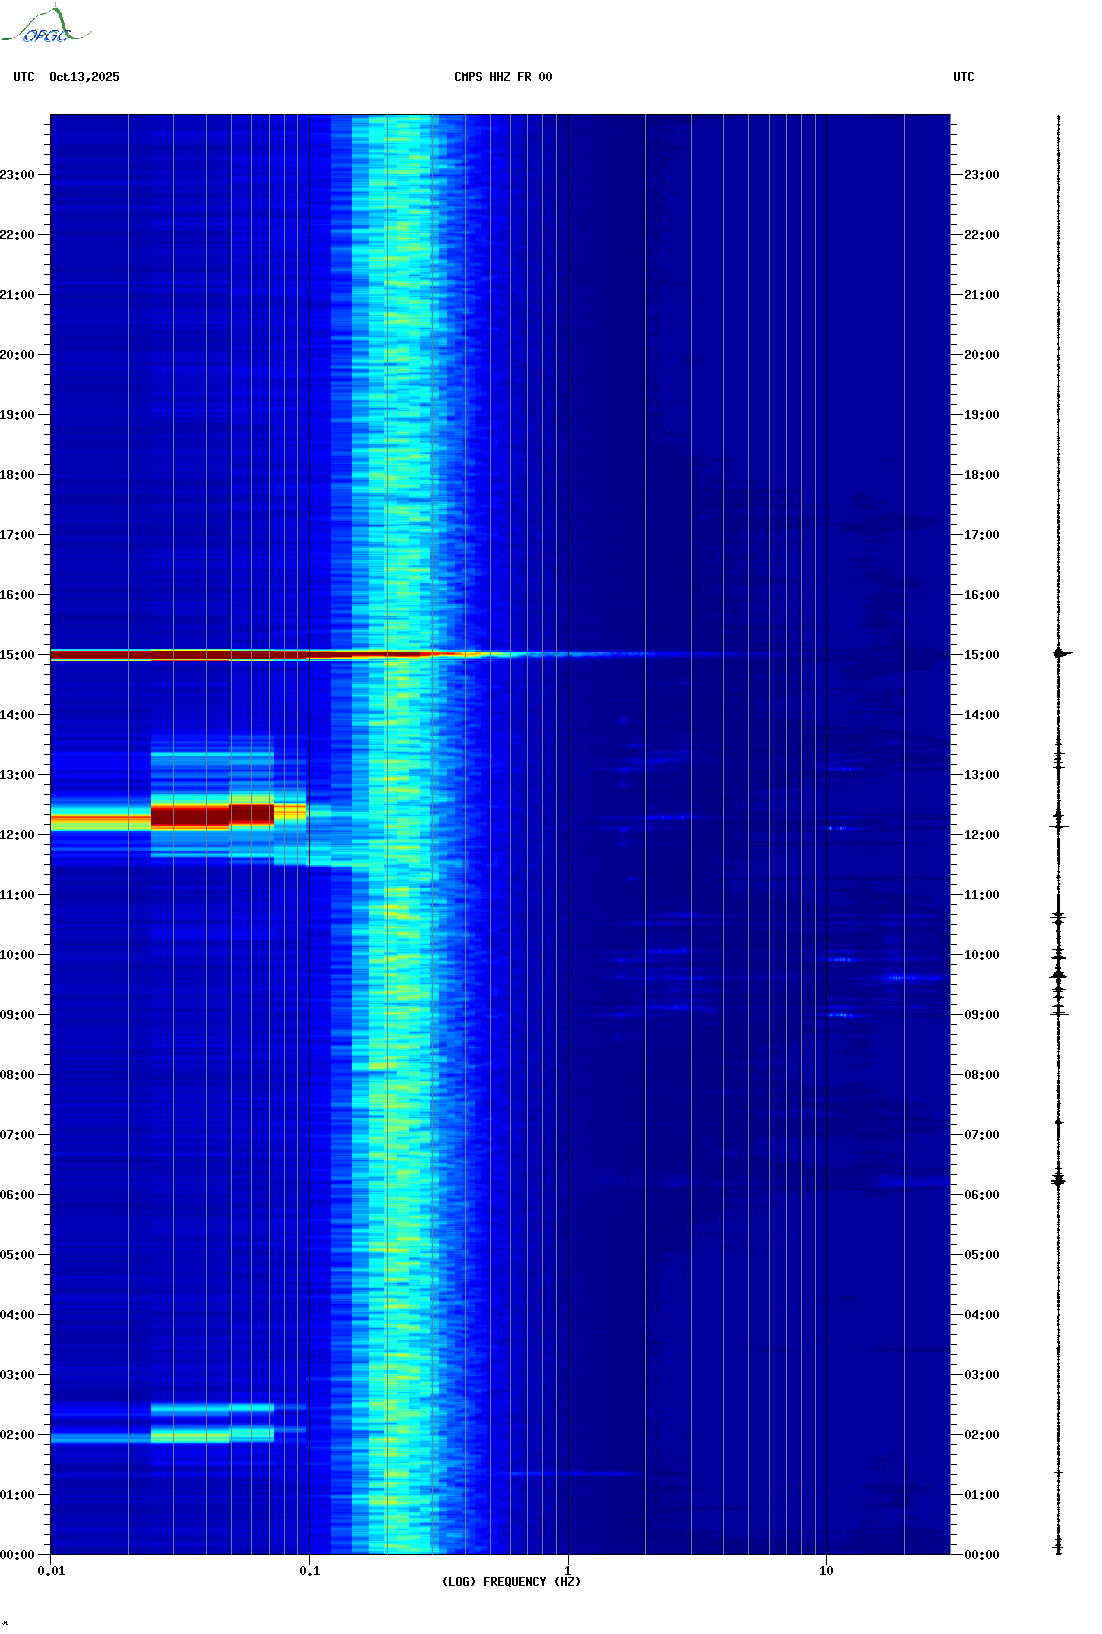Click the left axis 19:00 time label

click(17, 415)
